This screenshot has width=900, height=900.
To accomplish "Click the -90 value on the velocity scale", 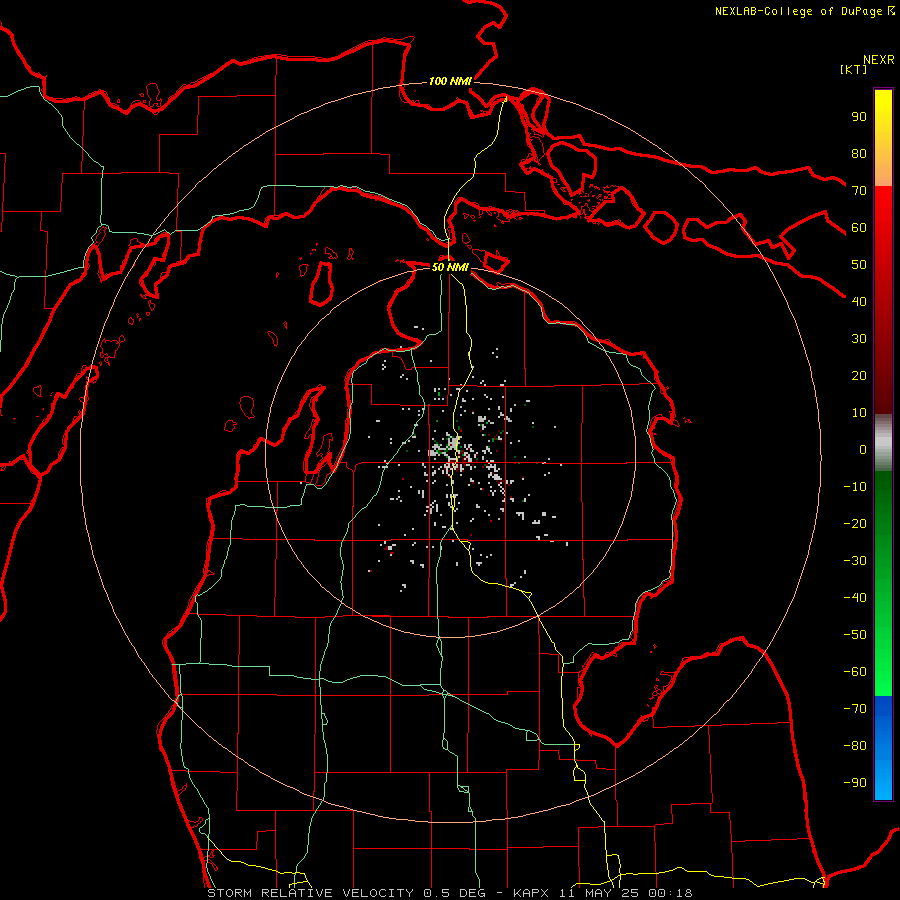I will click(855, 783).
